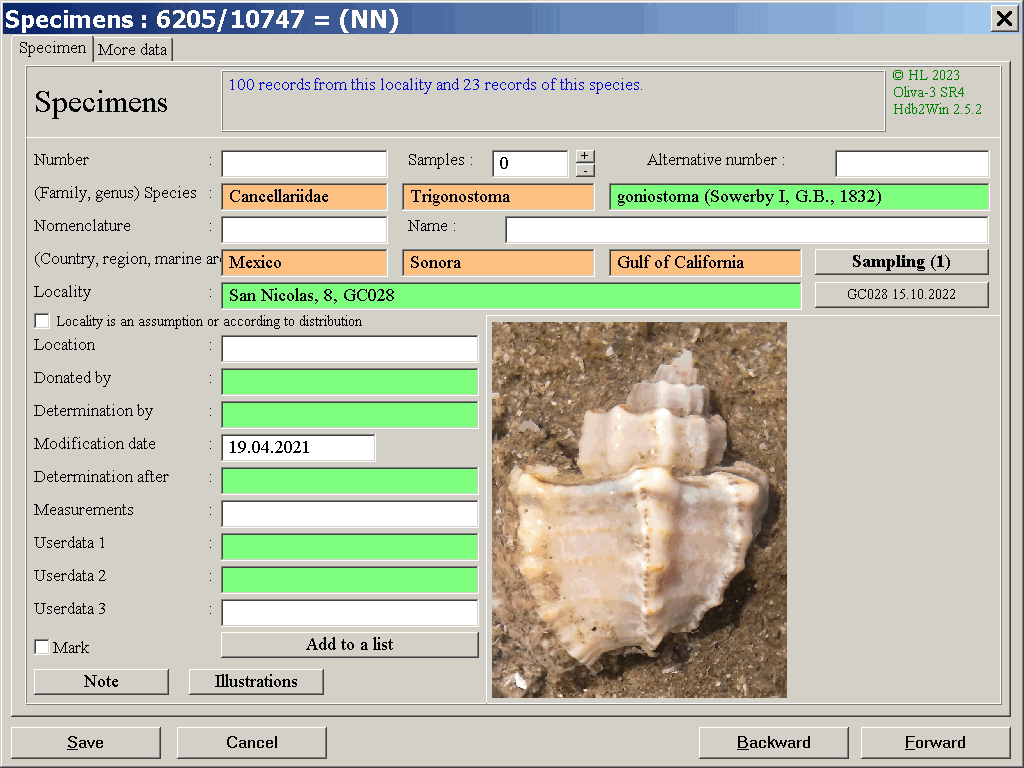The width and height of the screenshot is (1024, 768).
Task: Open the Note for this specimen
Action: tap(101, 681)
